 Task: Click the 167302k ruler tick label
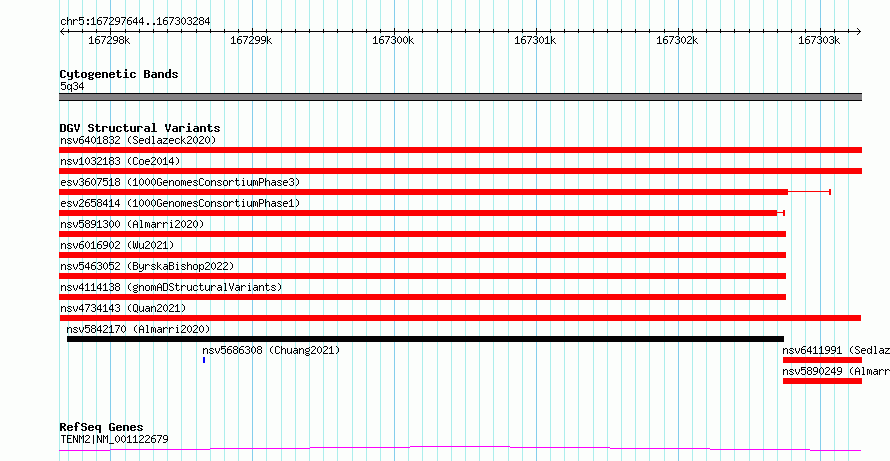tap(677, 40)
